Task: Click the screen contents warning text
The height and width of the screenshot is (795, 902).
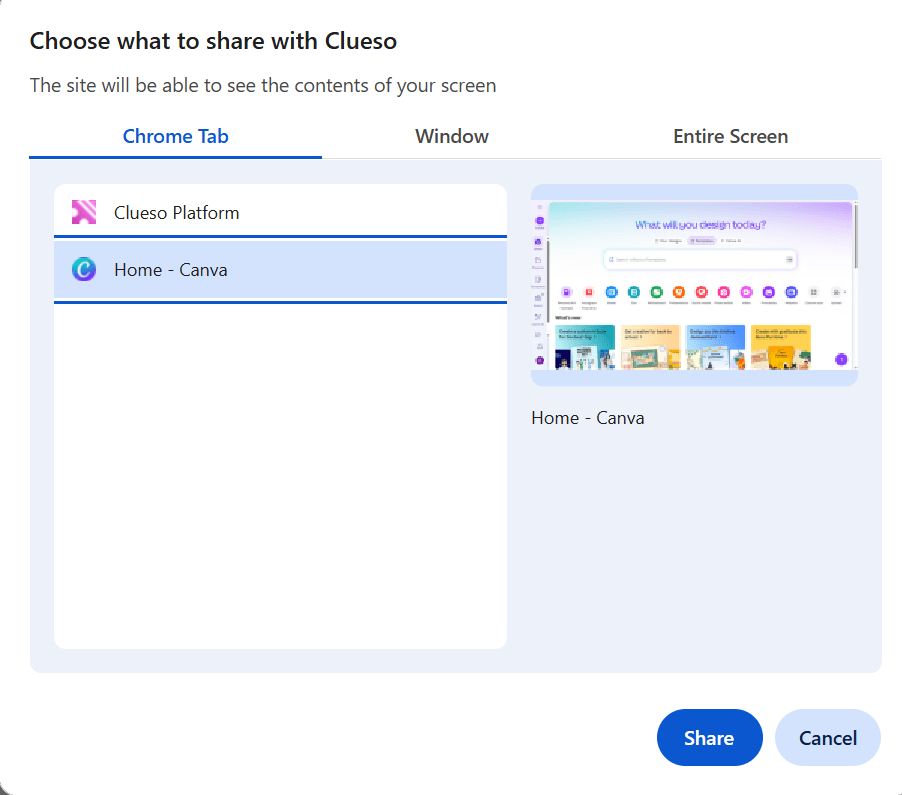Action: coord(263,86)
